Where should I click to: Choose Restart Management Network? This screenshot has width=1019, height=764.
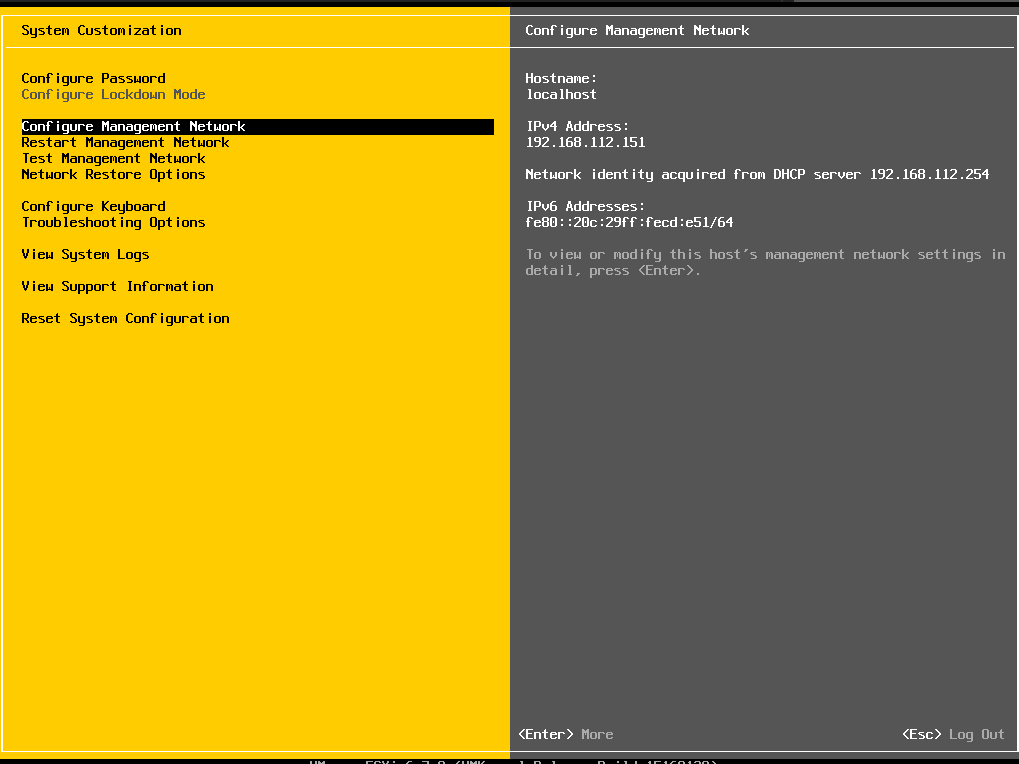pyautogui.click(x=125, y=143)
